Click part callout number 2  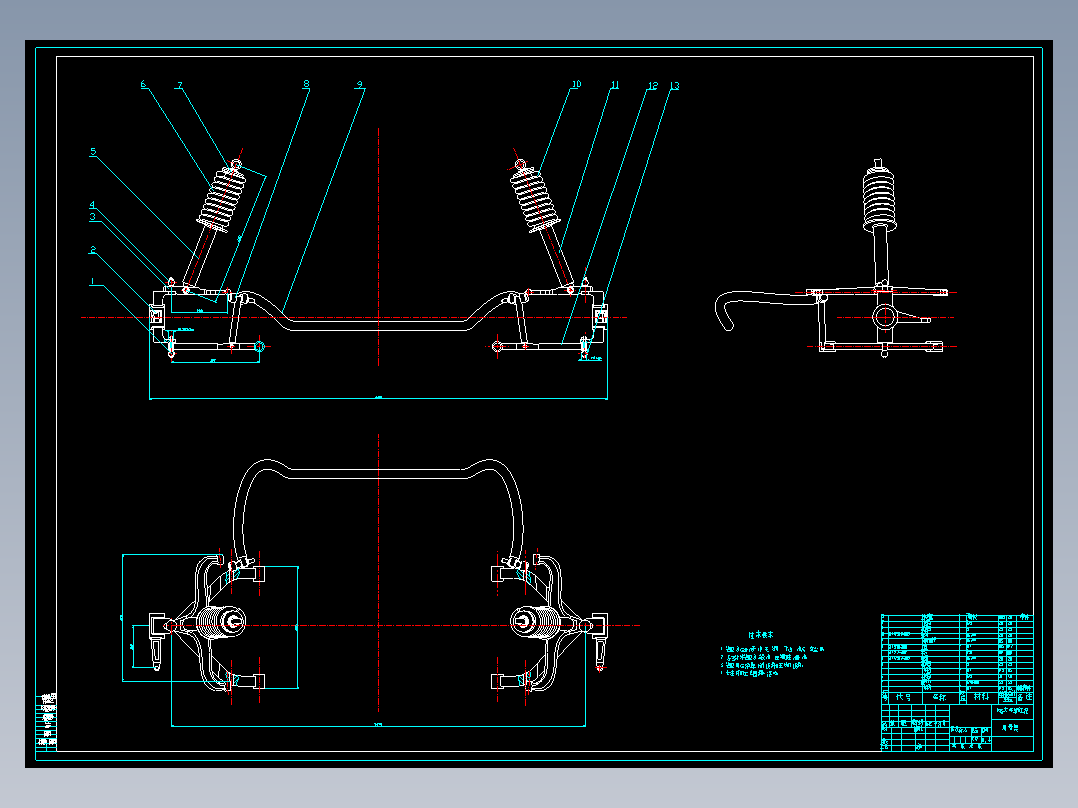[x=93, y=250]
